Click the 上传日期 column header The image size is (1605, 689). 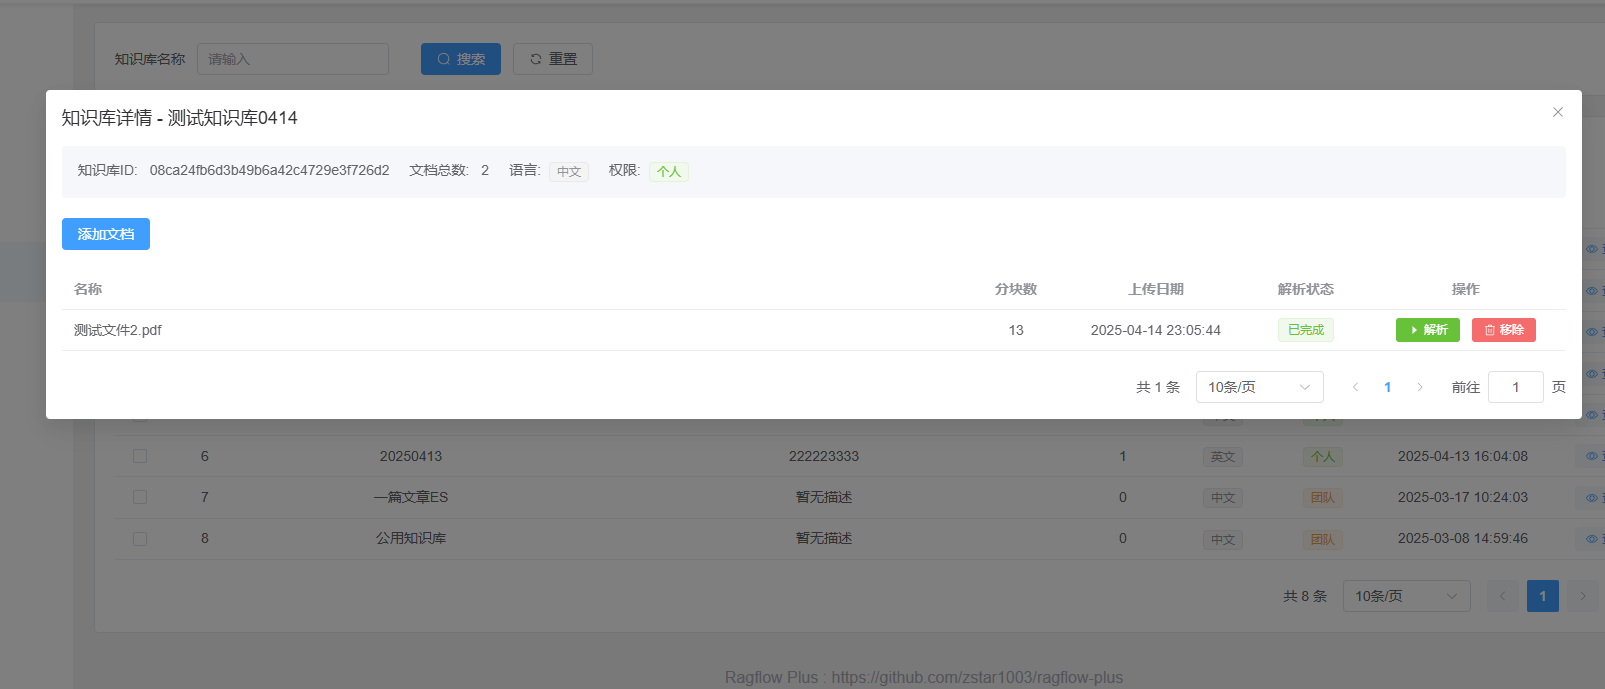click(x=1156, y=289)
